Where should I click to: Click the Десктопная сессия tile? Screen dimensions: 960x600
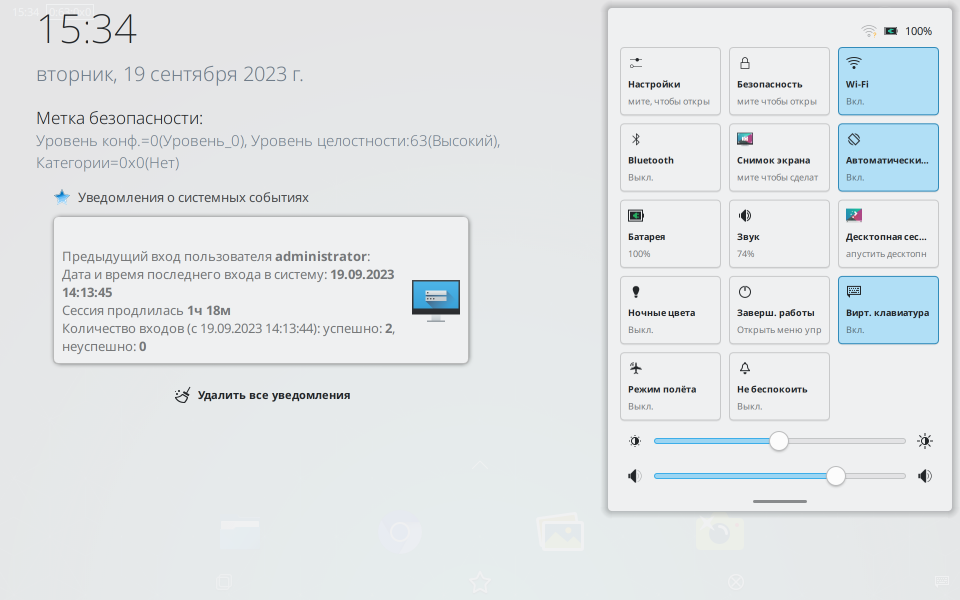pyautogui.click(x=888, y=233)
